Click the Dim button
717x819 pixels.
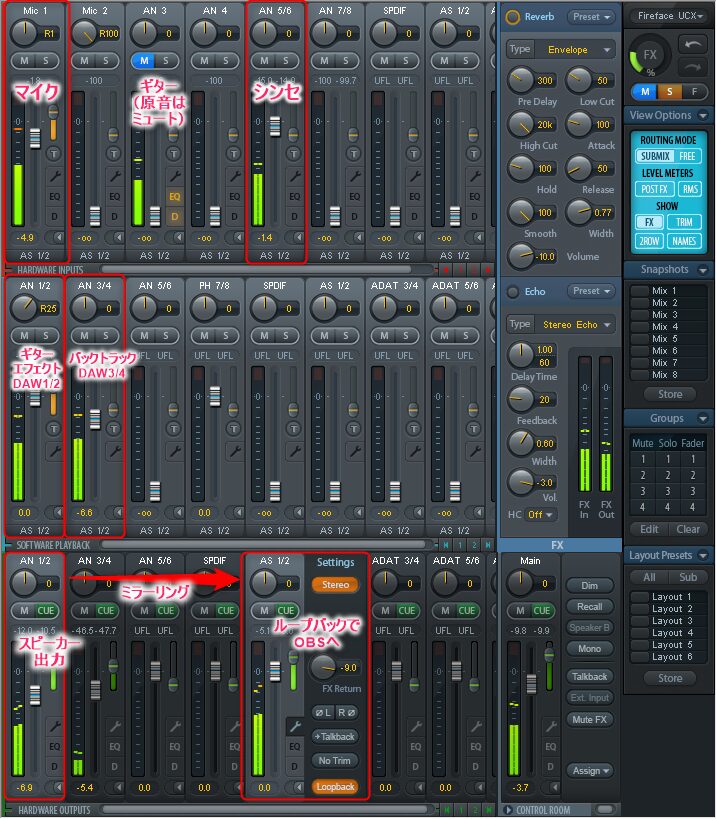click(x=590, y=586)
